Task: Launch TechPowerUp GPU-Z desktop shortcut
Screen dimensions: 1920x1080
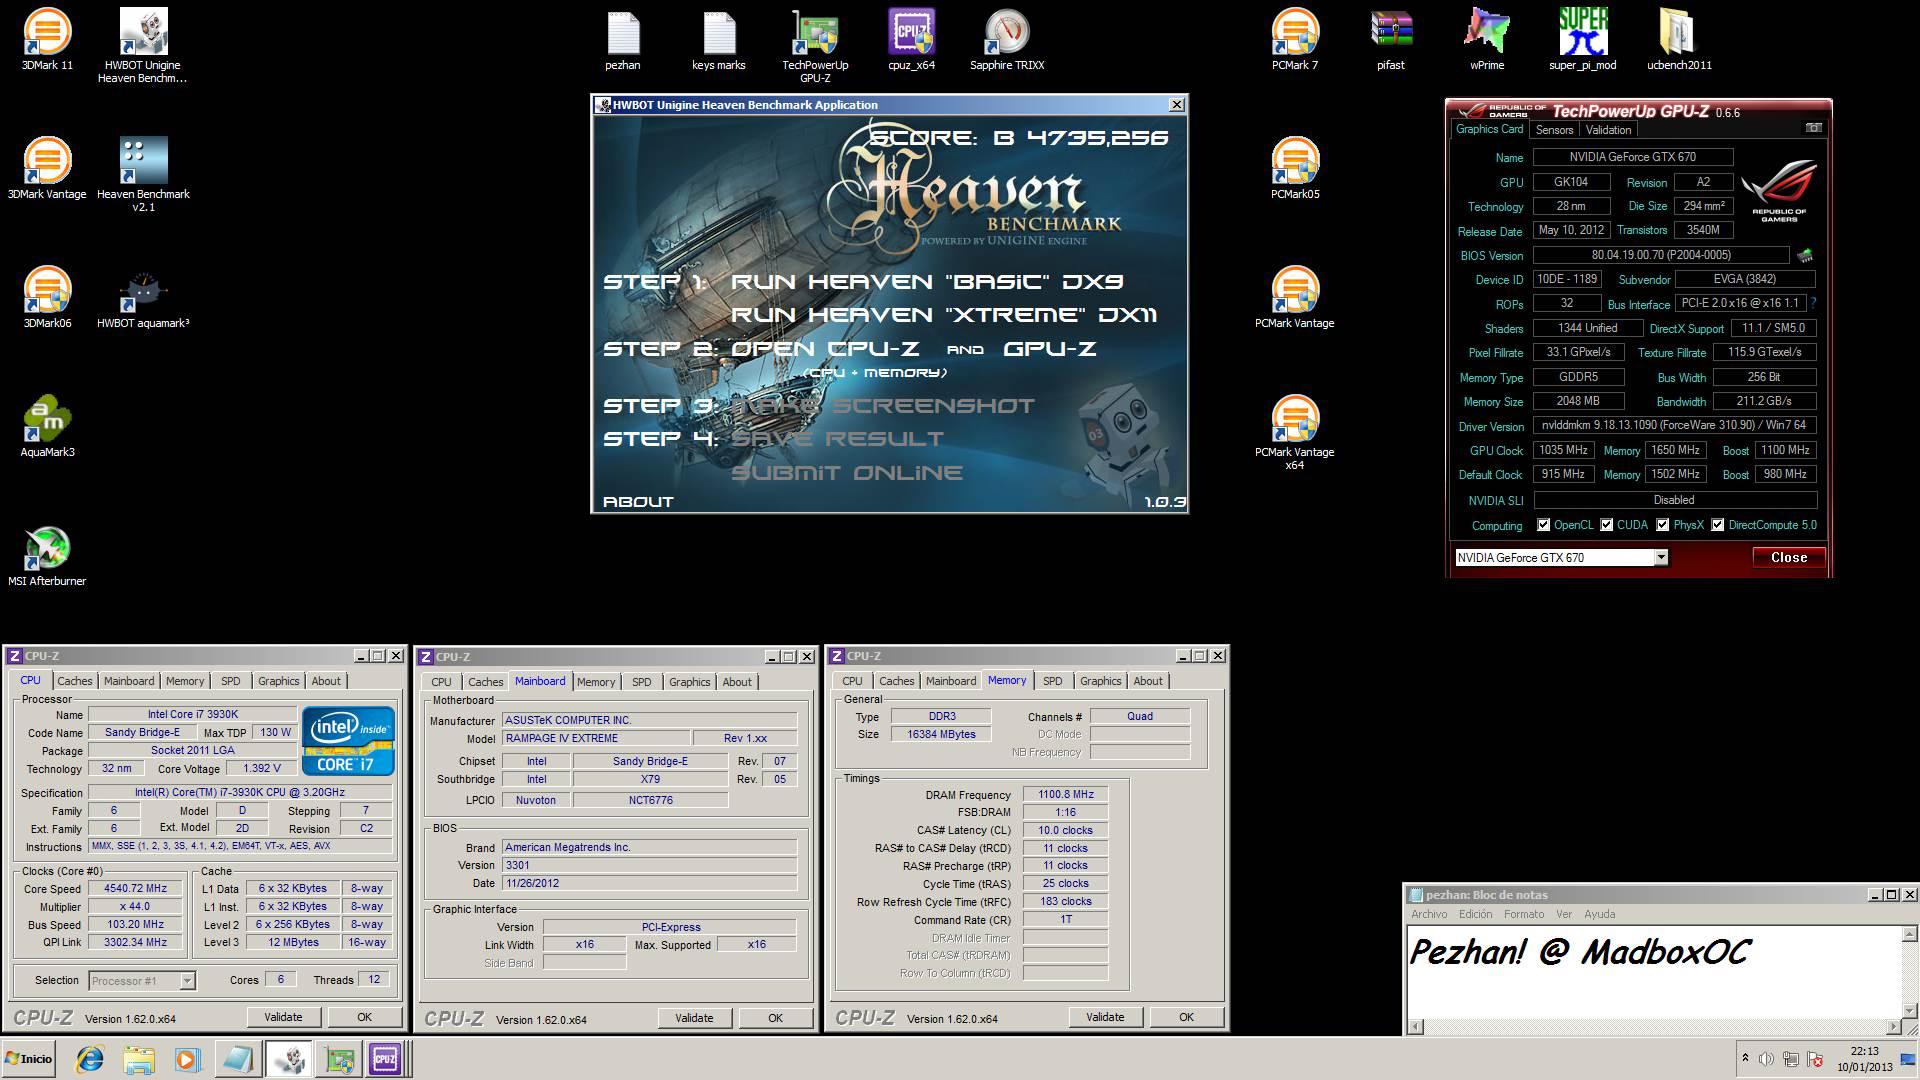Action: tap(815, 45)
